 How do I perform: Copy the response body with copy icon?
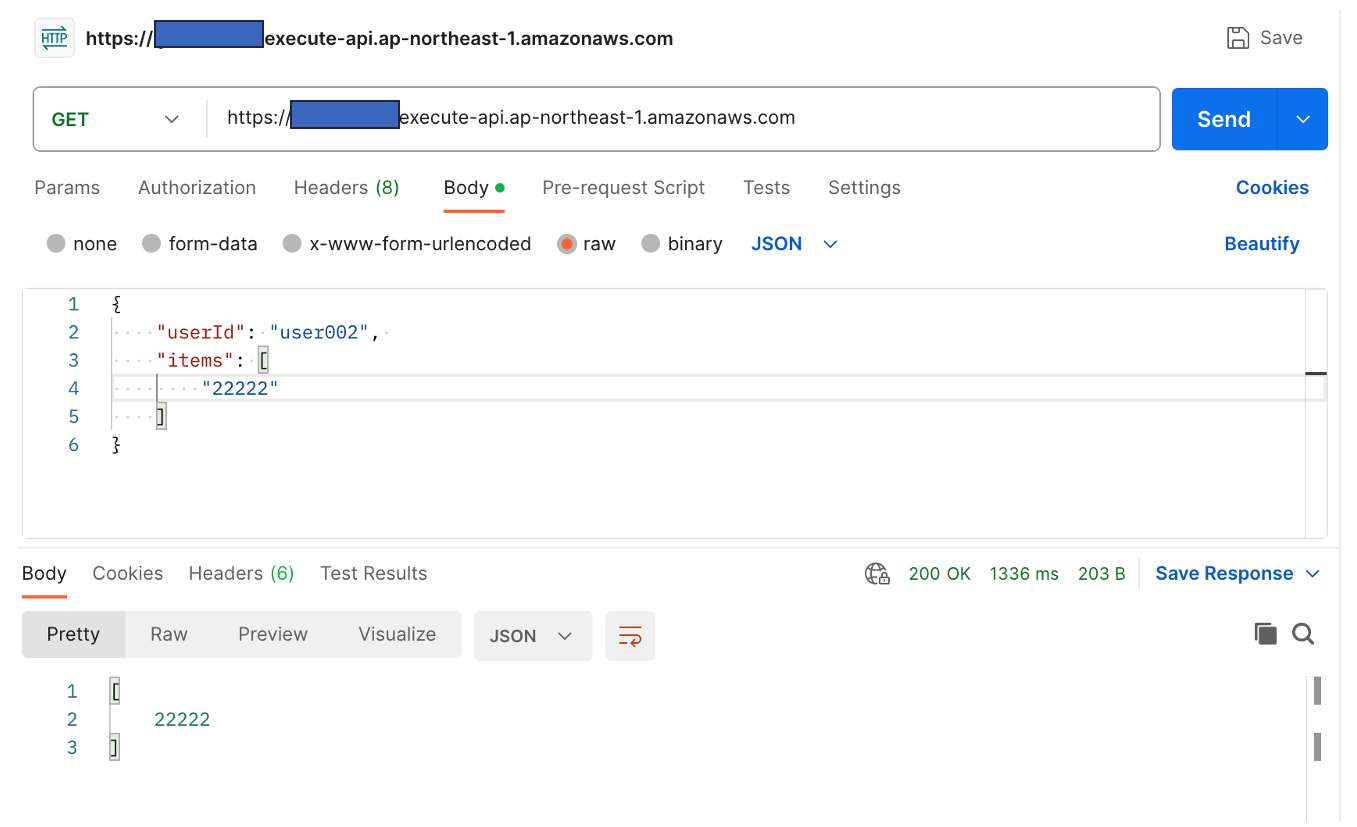click(x=1265, y=634)
